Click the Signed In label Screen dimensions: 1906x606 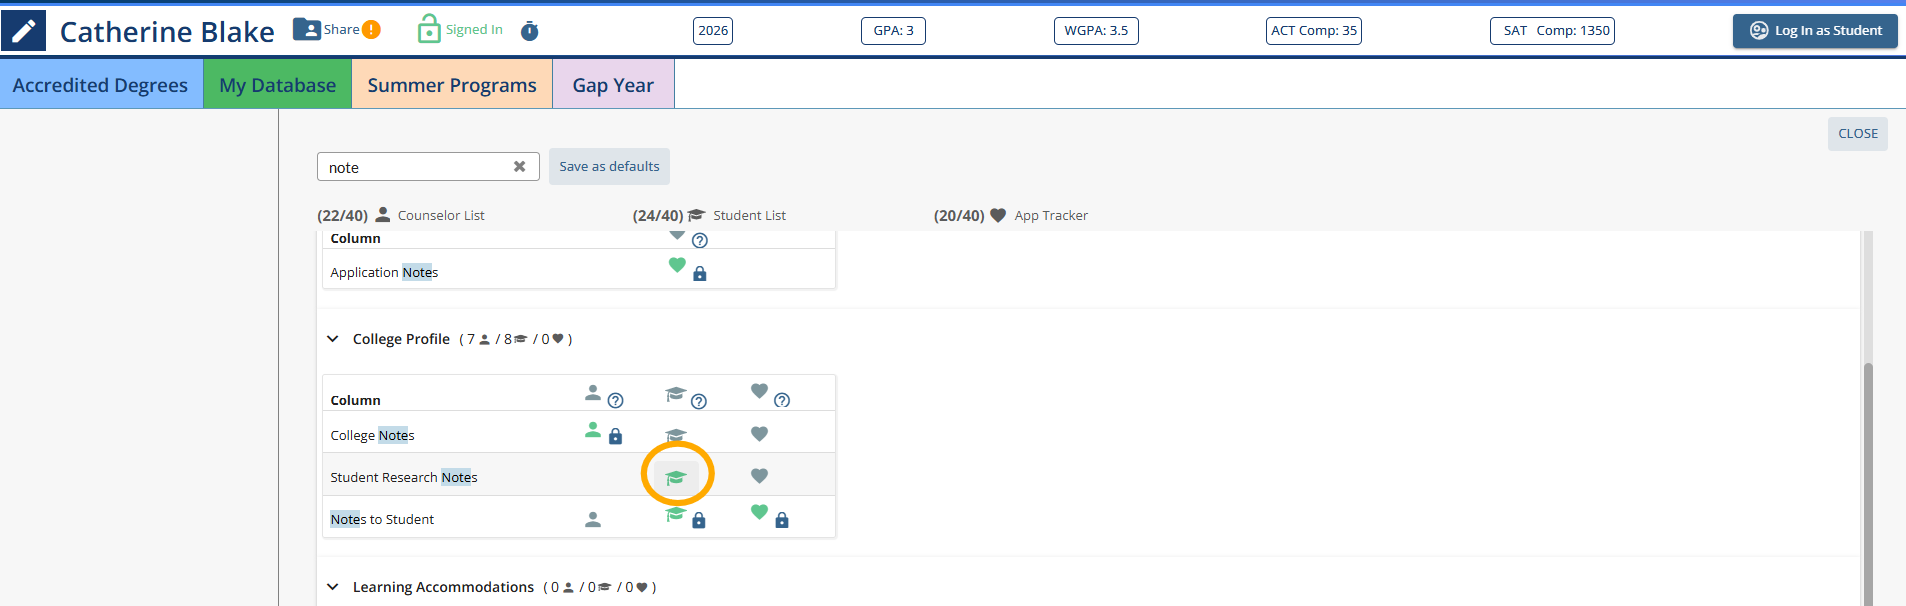(474, 30)
